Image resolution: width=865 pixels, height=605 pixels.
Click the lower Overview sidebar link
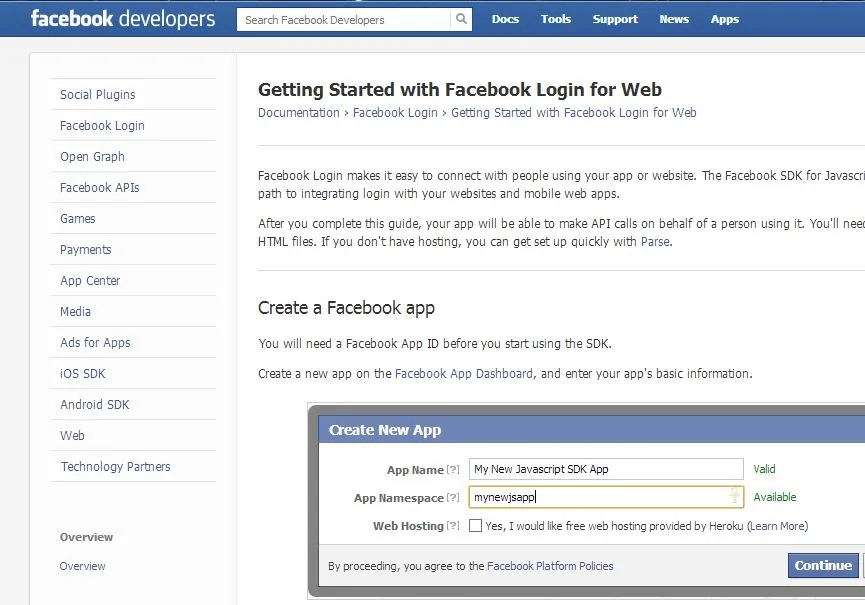tap(82, 566)
